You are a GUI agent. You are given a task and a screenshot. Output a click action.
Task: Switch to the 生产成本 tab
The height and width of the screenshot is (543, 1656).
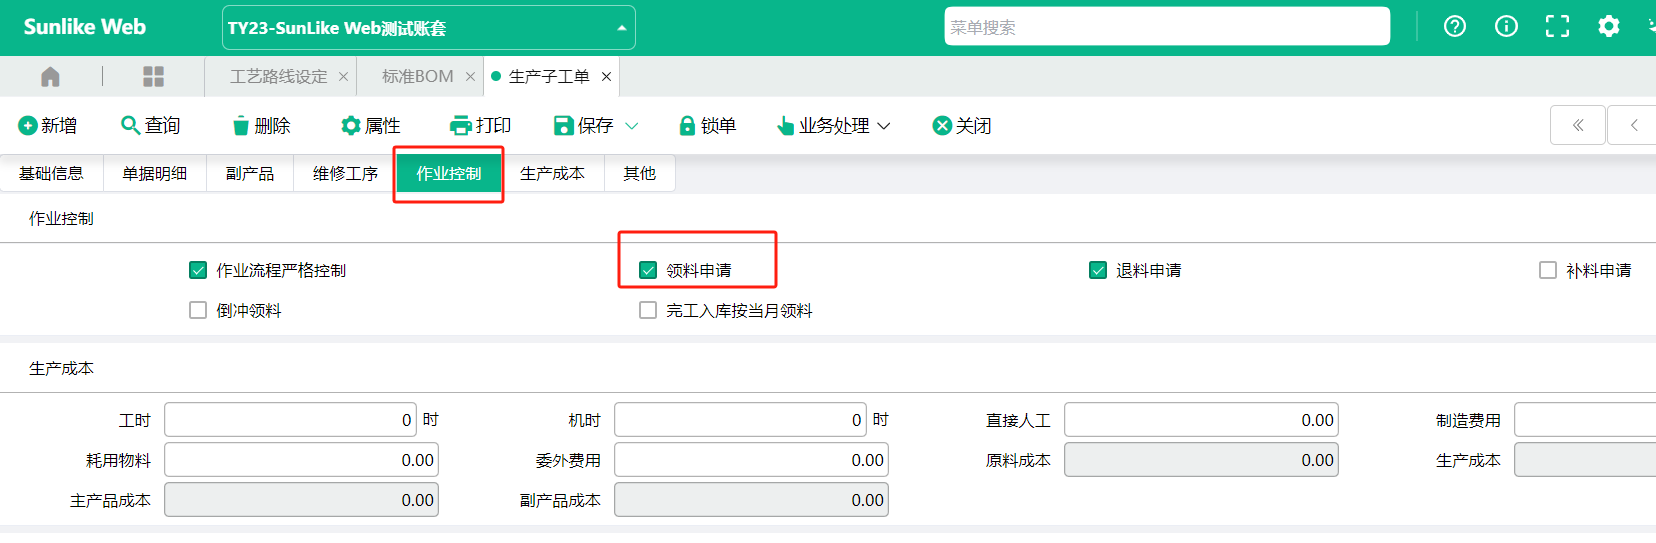point(552,174)
